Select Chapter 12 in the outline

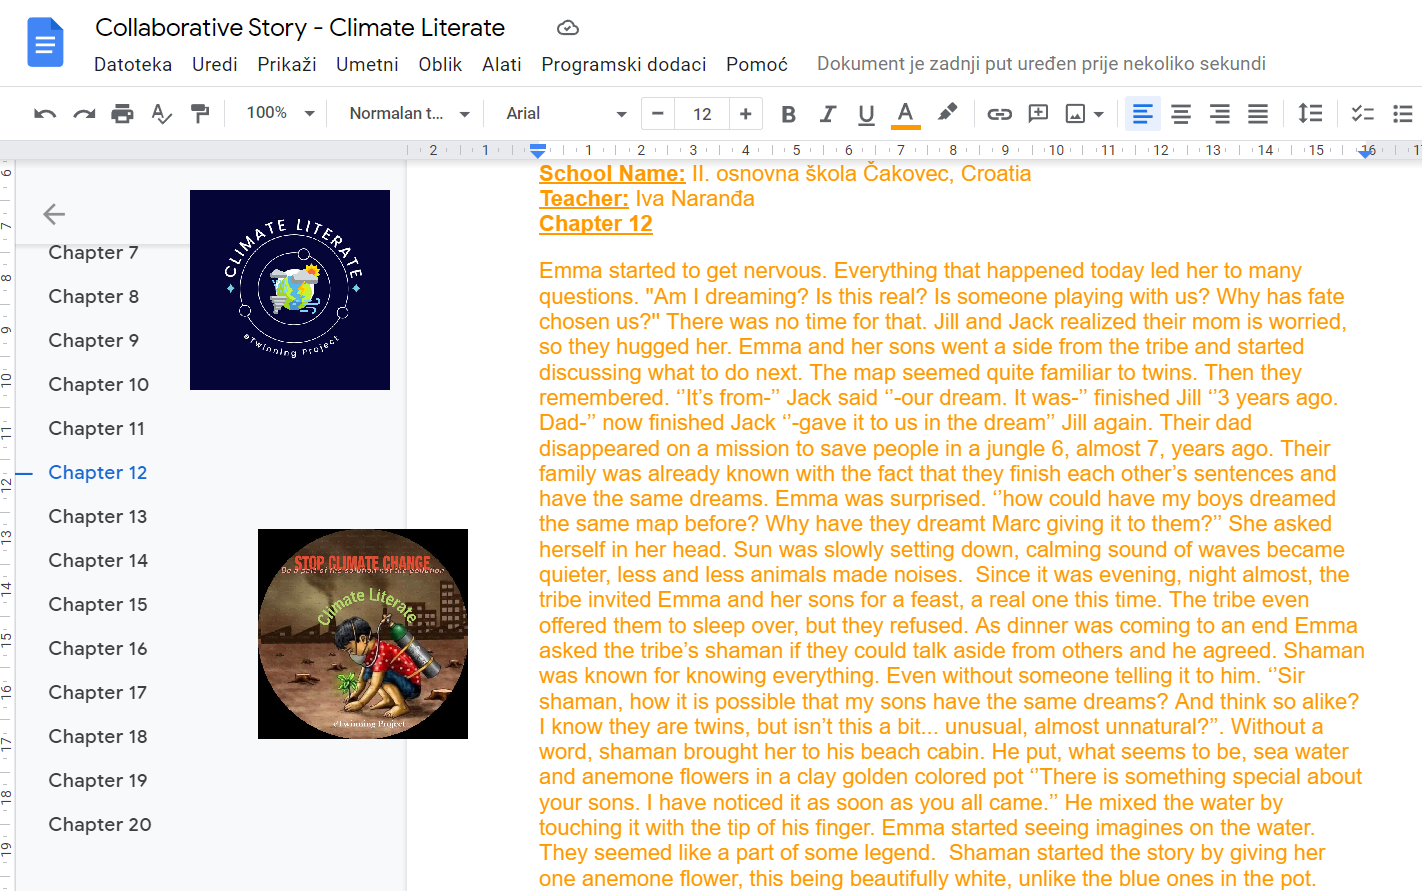tap(98, 473)
